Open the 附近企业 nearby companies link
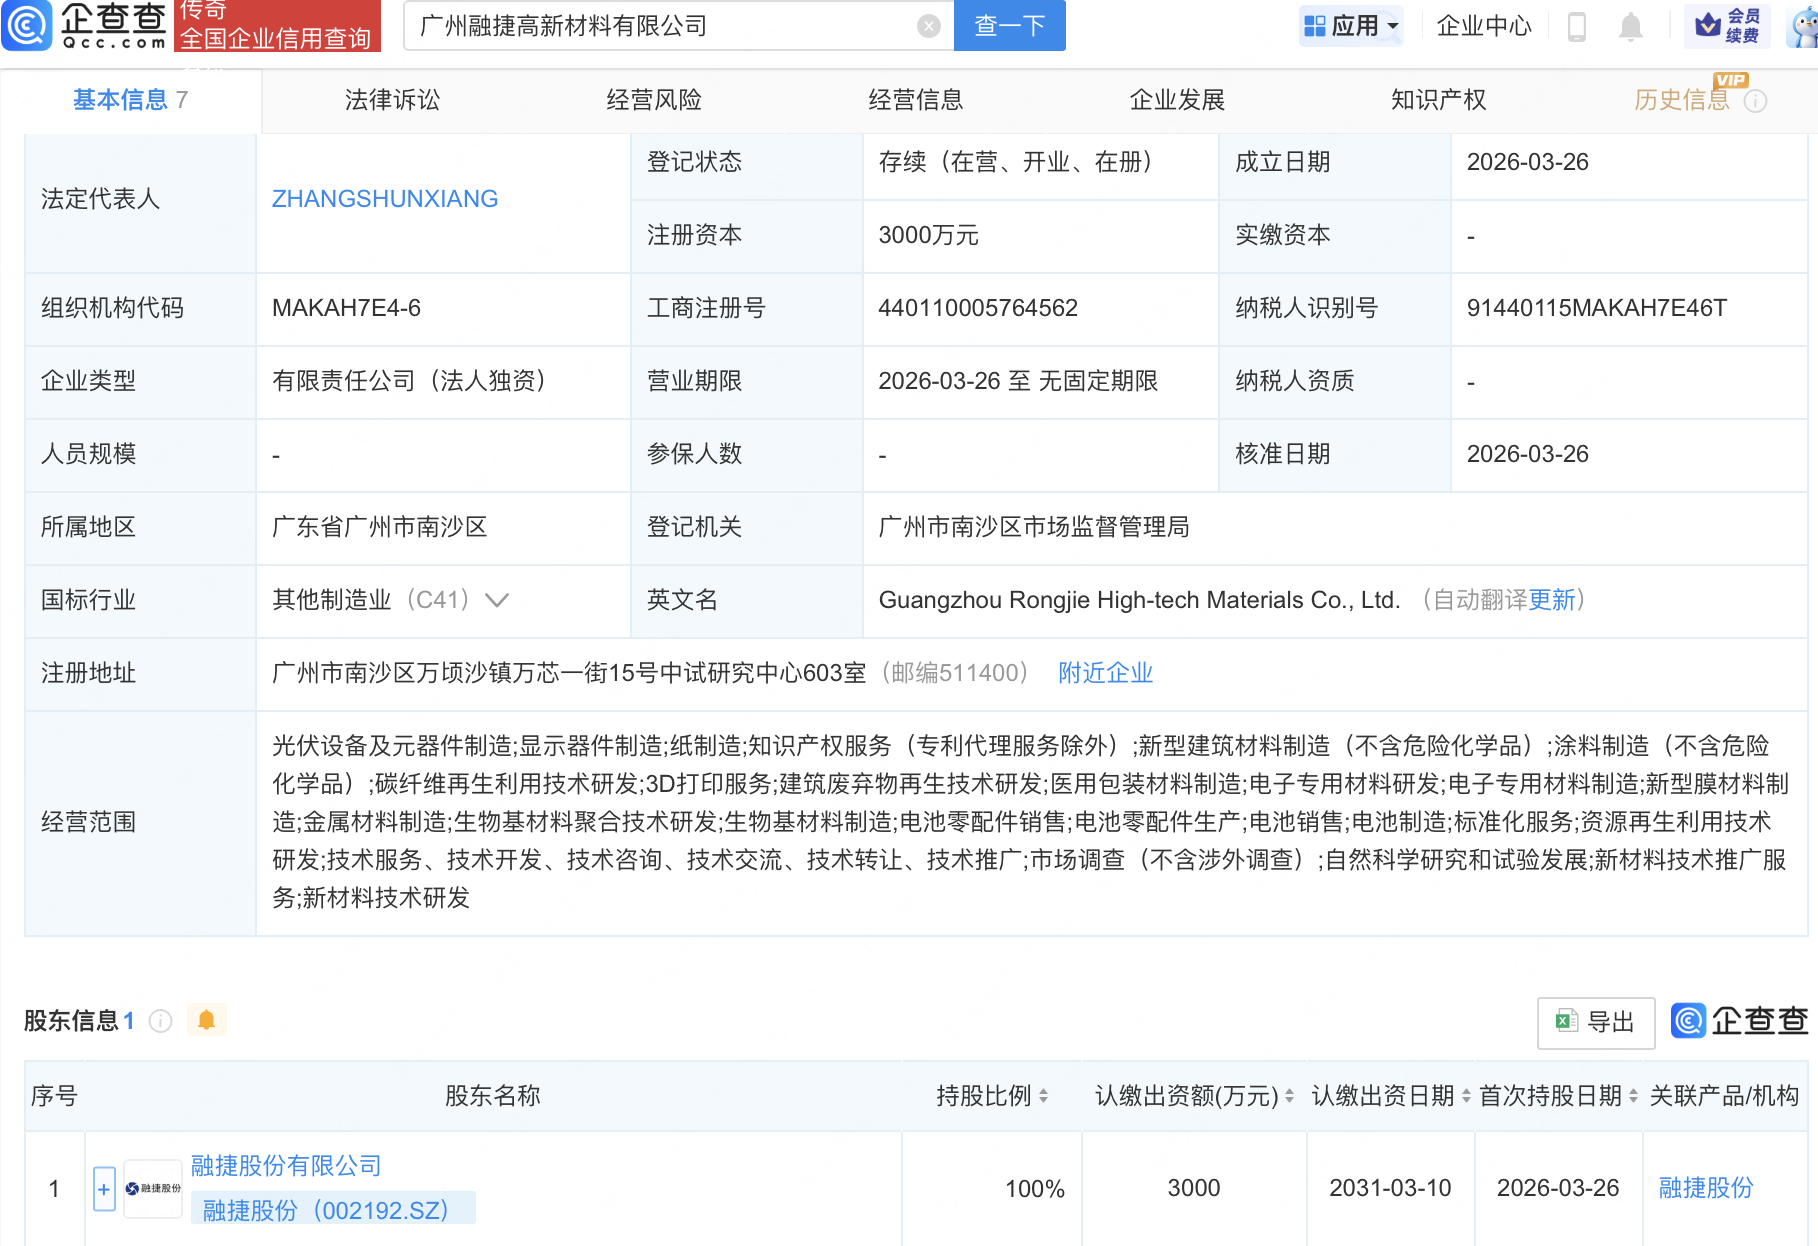 (x=1105, y=673)
